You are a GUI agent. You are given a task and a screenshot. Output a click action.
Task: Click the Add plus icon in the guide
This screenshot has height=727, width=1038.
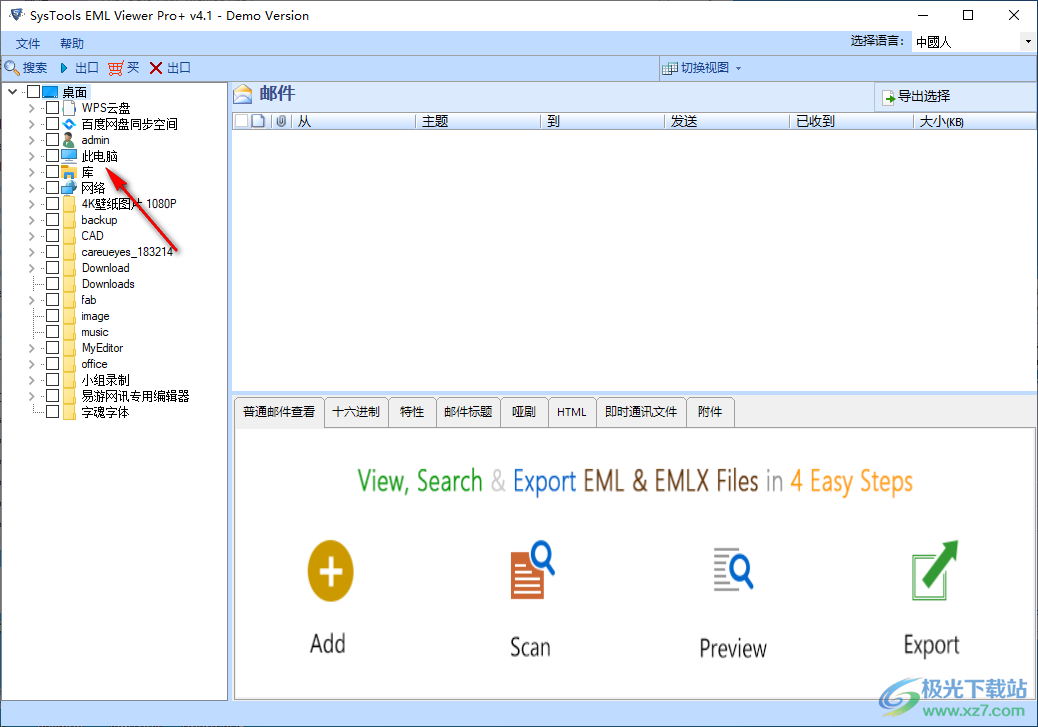click(x=329, y=571)
